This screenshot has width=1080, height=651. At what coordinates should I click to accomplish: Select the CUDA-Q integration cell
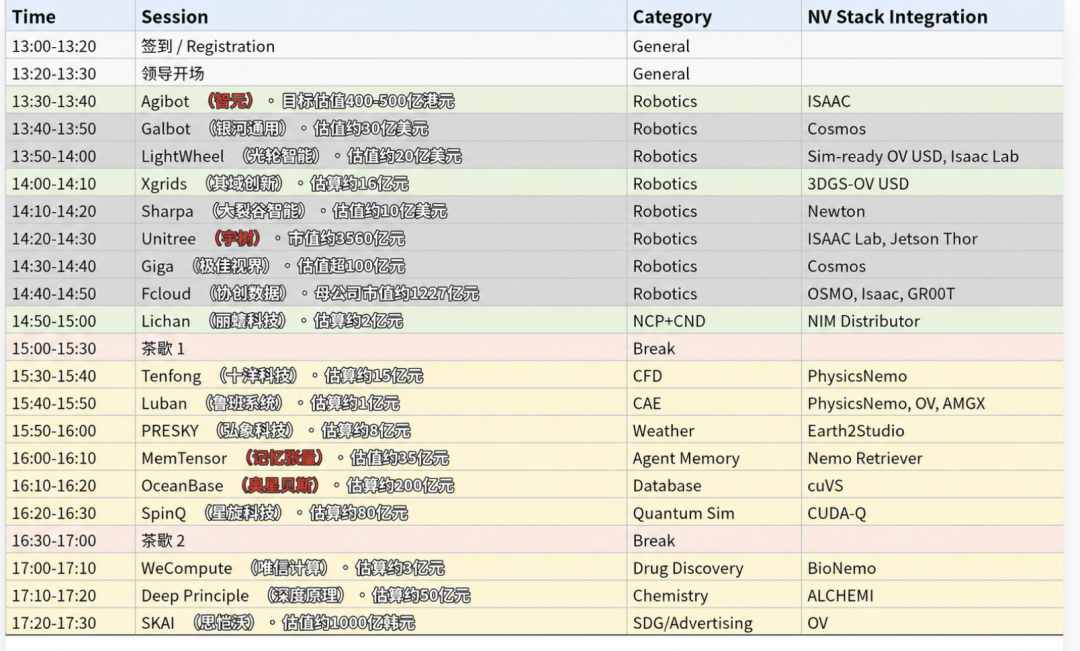[x=933, y=513]
